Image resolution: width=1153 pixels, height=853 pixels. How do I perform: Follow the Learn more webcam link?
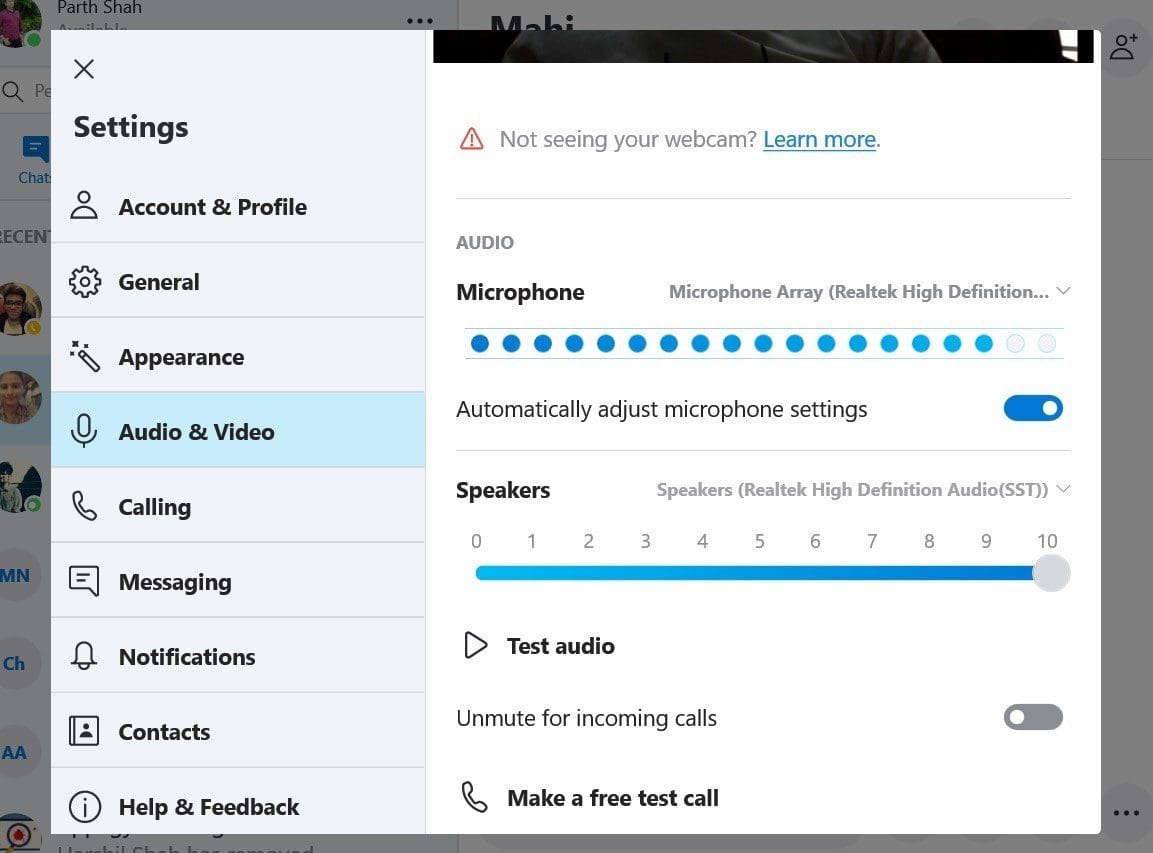(819, 139)
